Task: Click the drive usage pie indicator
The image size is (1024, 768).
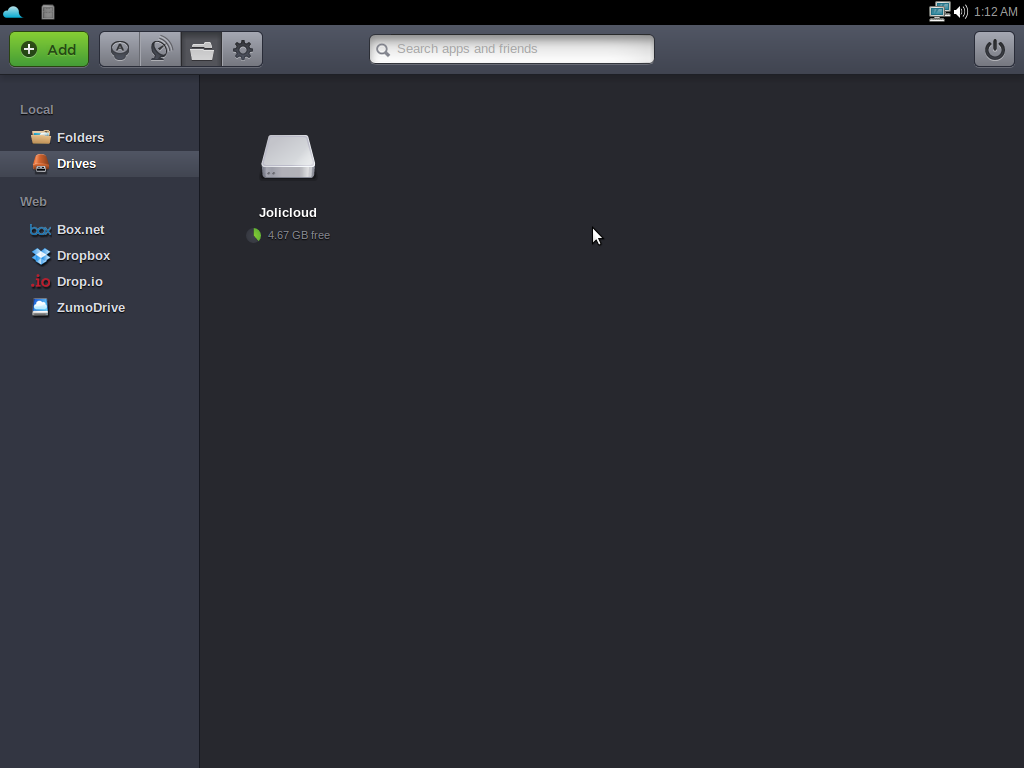Action: (254, 235)
